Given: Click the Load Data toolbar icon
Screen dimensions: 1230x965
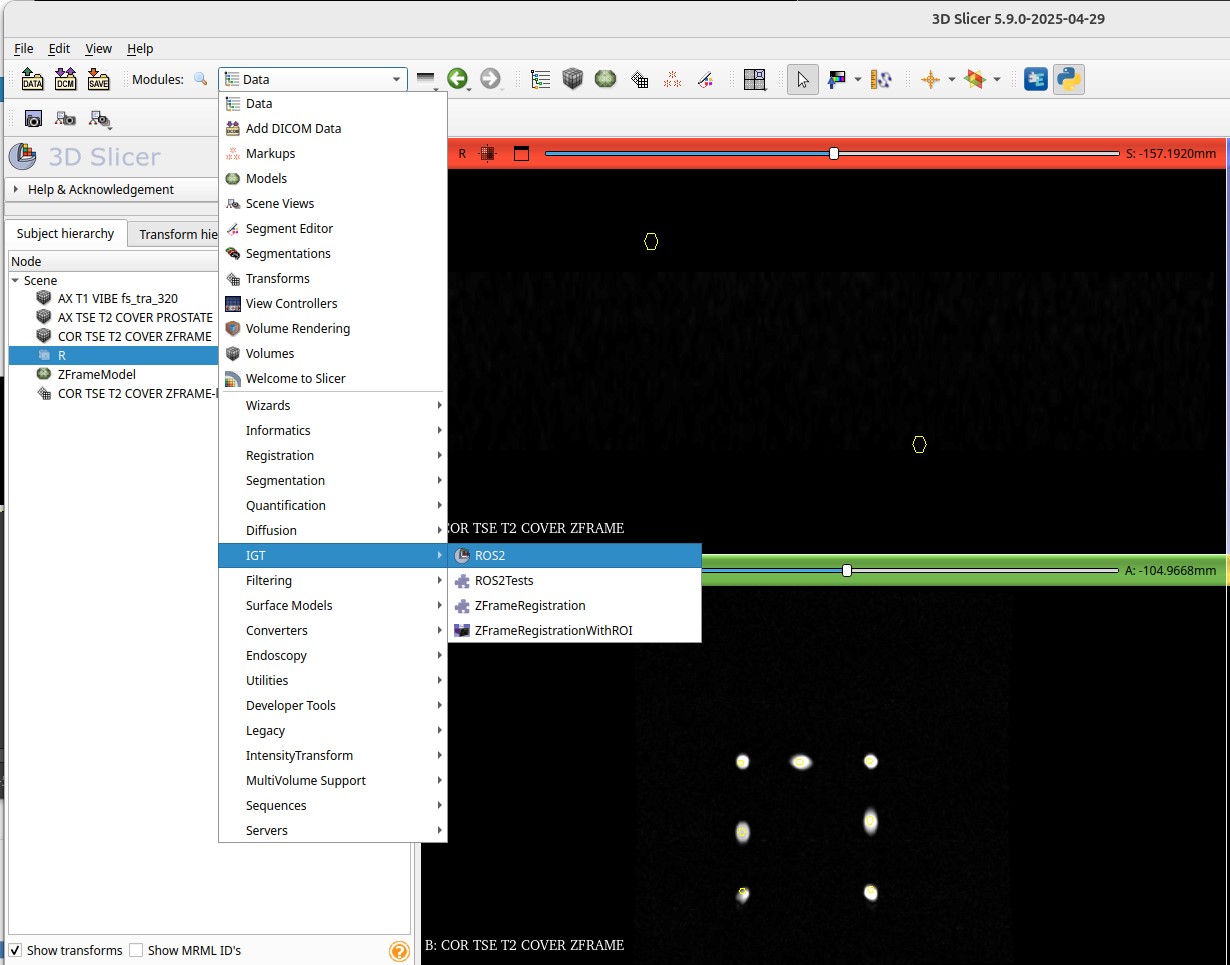Looking at the screenshot, I should tap(33, 79).
